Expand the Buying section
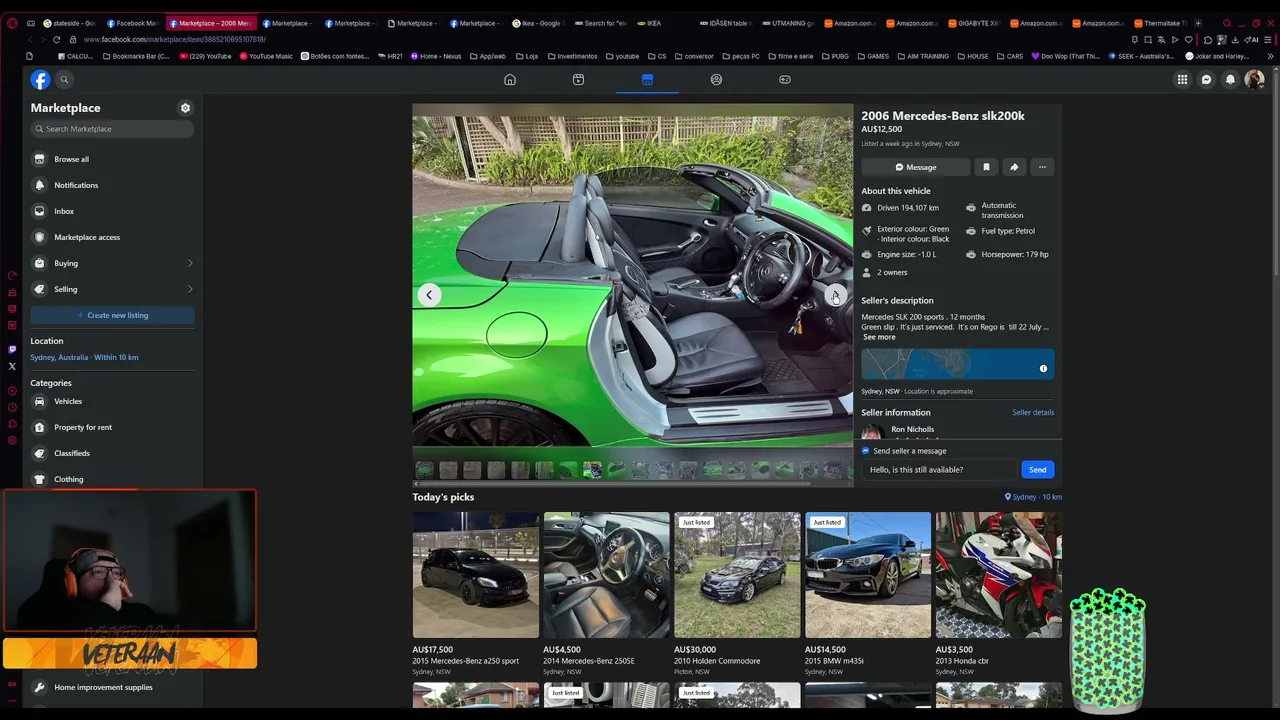Screen dimensions: 1280x720 click(112, 263)
